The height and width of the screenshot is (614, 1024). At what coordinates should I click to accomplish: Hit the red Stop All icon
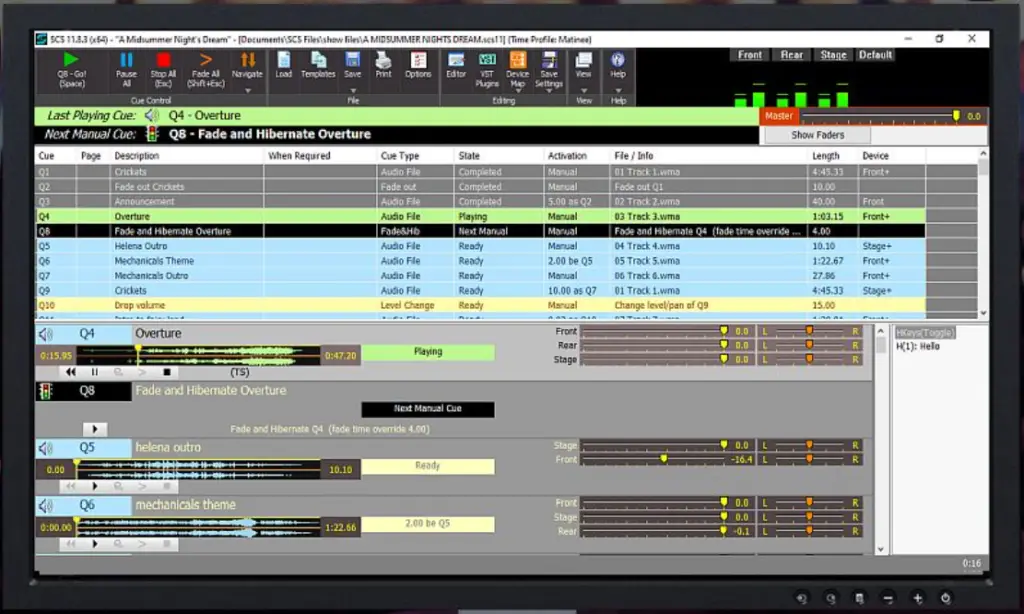point(163,61)
